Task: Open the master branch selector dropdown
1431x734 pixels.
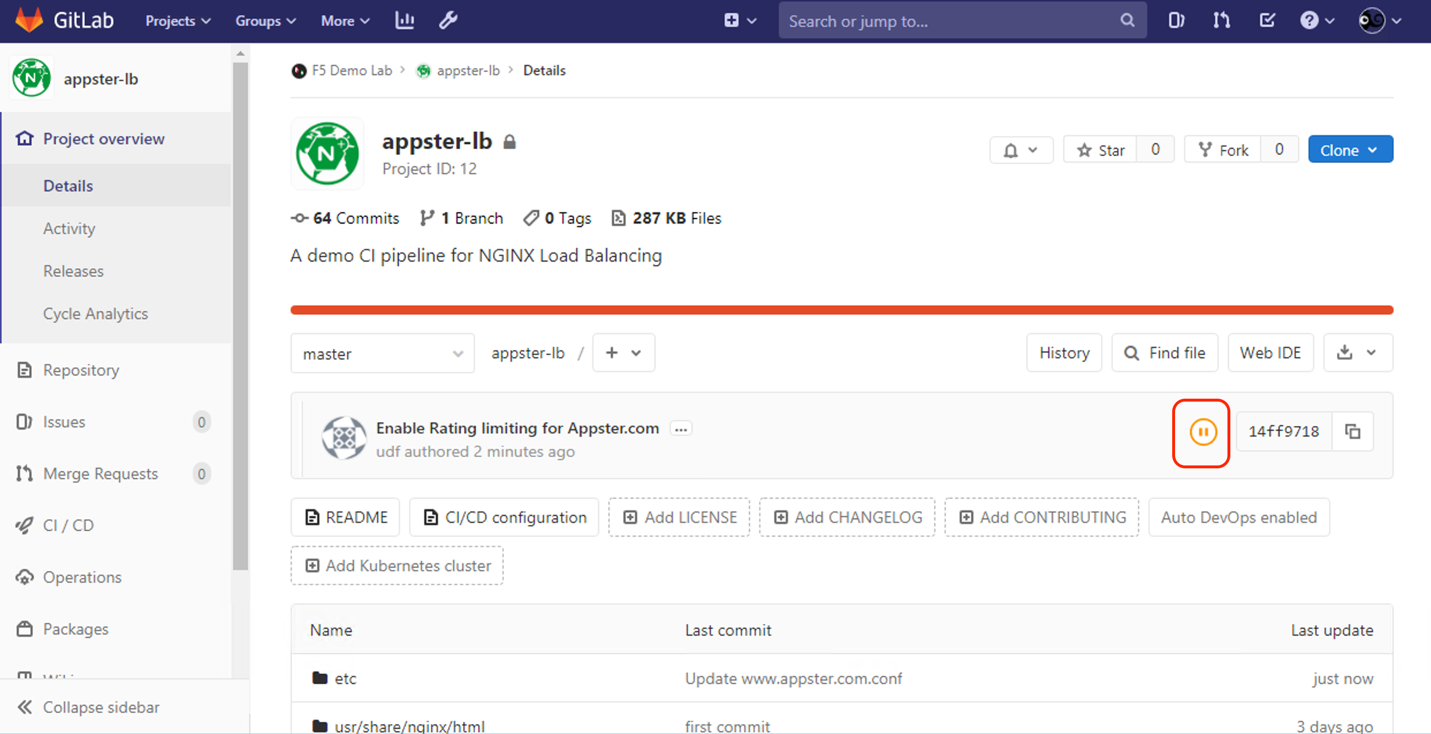Action: click(x=382, y=353)
